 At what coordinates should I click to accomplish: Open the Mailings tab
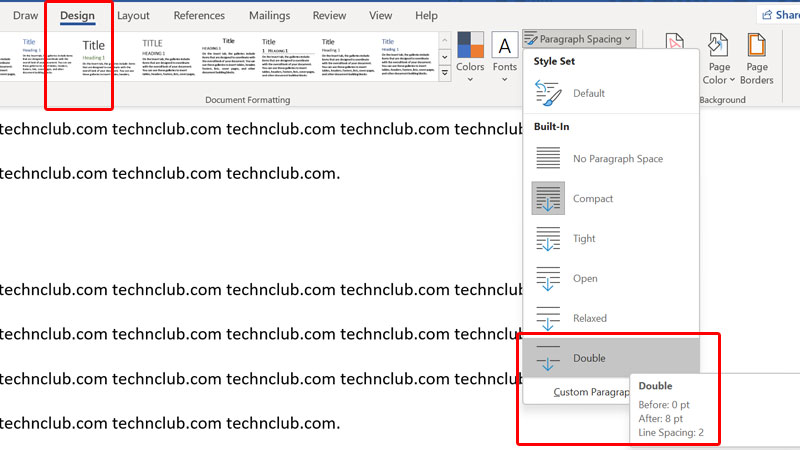point(269,16)
